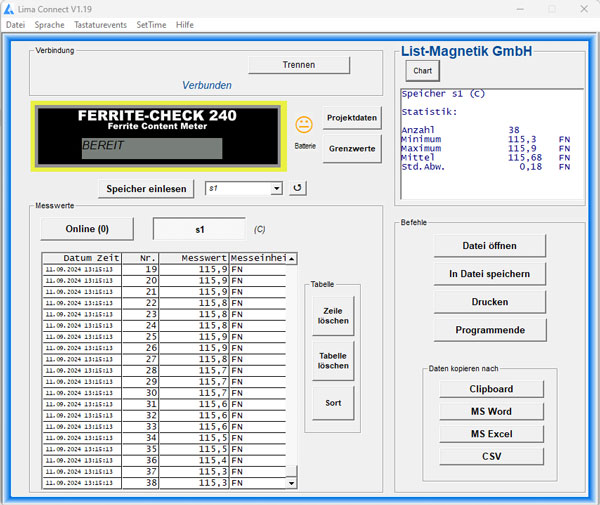Click the s1 name input field

pyautogui.click(x=199, y=229)
